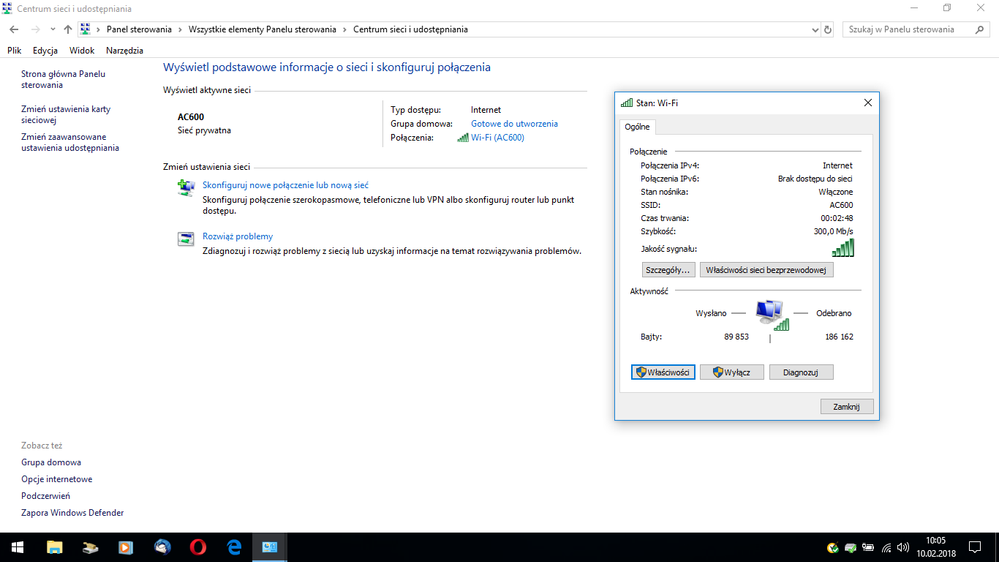The width and height of the screenshot is (999, 562).
Task: Click the Szczegóły... button
Action: pyautogui.click(x=668, y=270)
